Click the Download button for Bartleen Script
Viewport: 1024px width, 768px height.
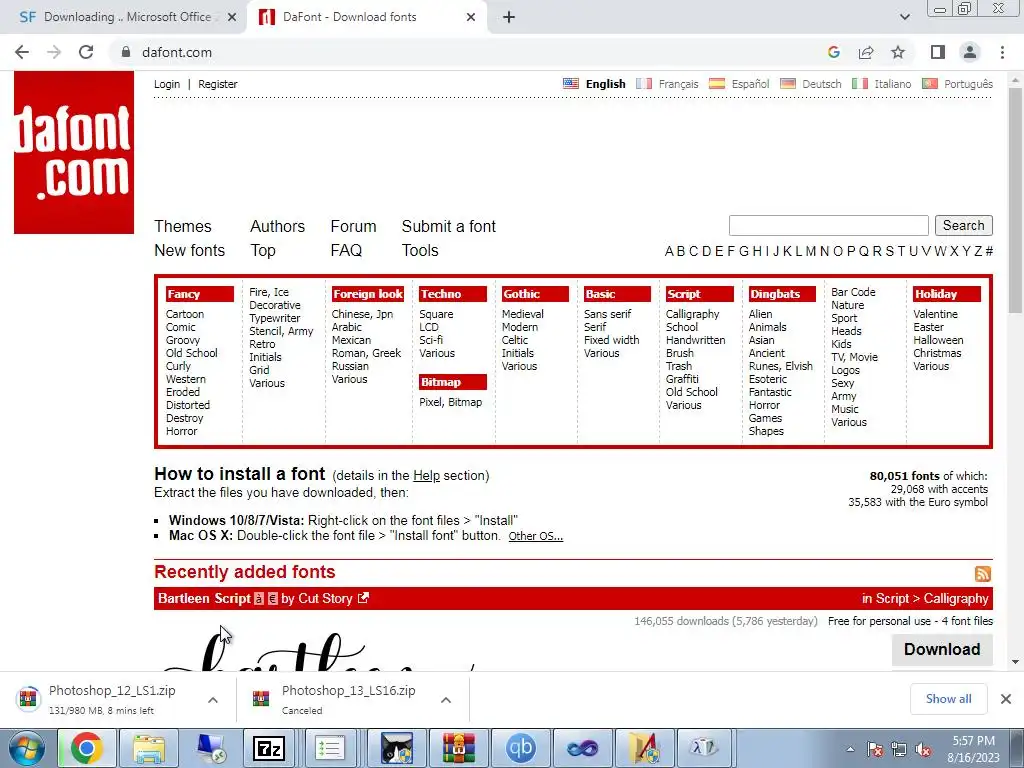point(942,649)
